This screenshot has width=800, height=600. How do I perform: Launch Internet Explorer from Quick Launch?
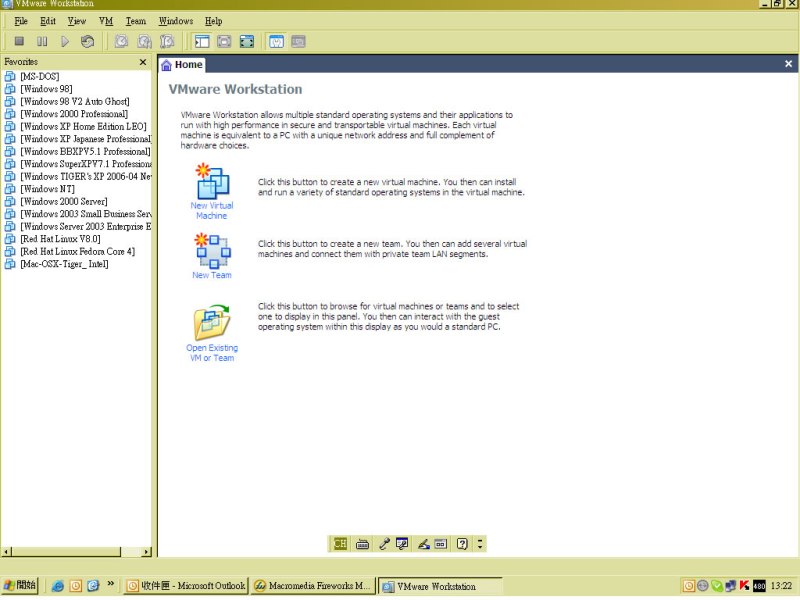click(58, 586)
